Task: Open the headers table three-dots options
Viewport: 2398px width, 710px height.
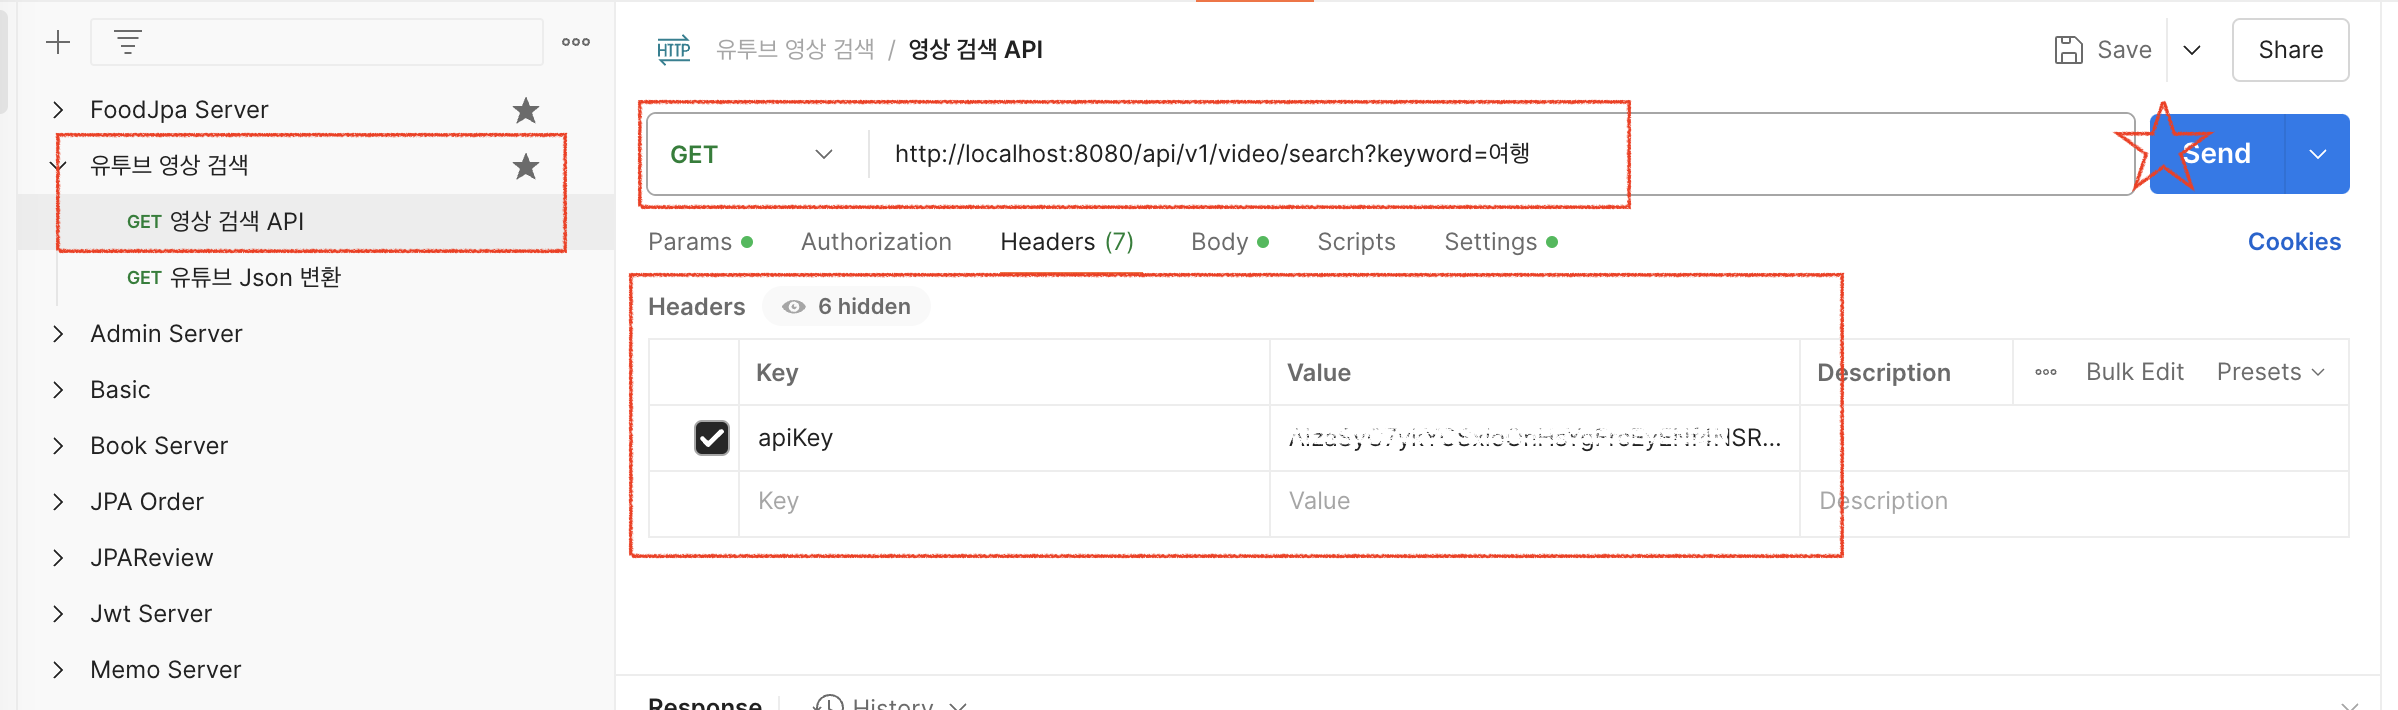Action: point(2046,372)
